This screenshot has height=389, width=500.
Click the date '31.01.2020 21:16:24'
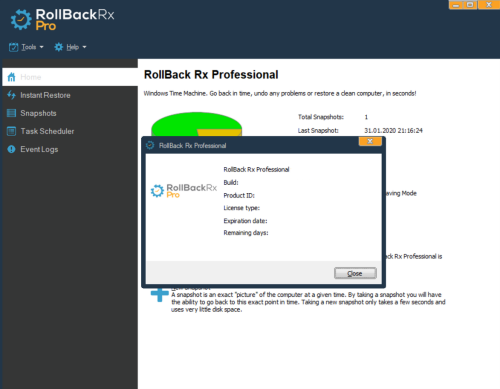pyautogui.click(x=393, y=130)
